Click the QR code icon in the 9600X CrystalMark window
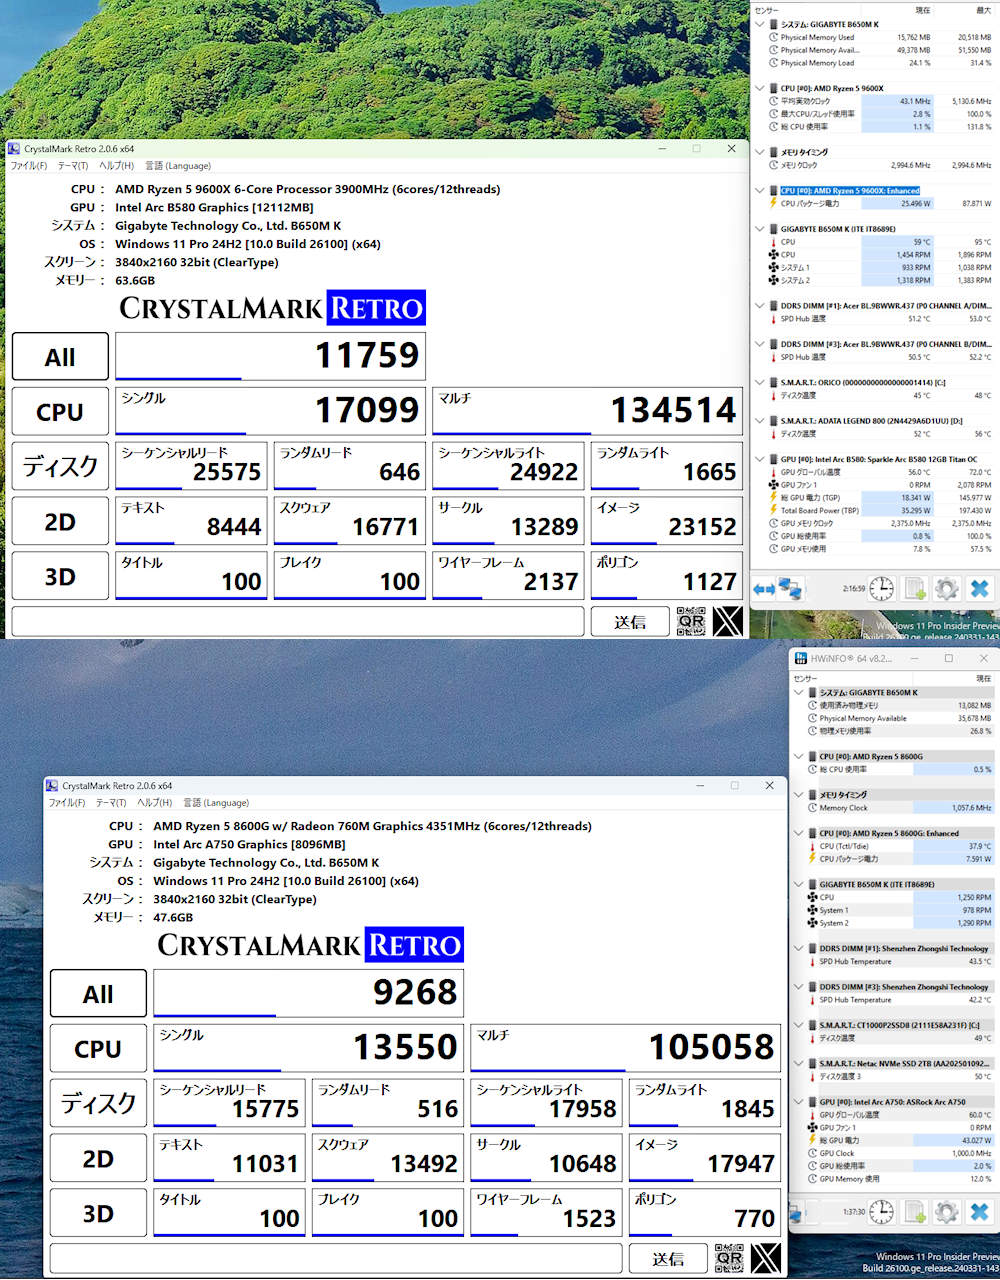1000x1280 pixels. tap(691, 621)
